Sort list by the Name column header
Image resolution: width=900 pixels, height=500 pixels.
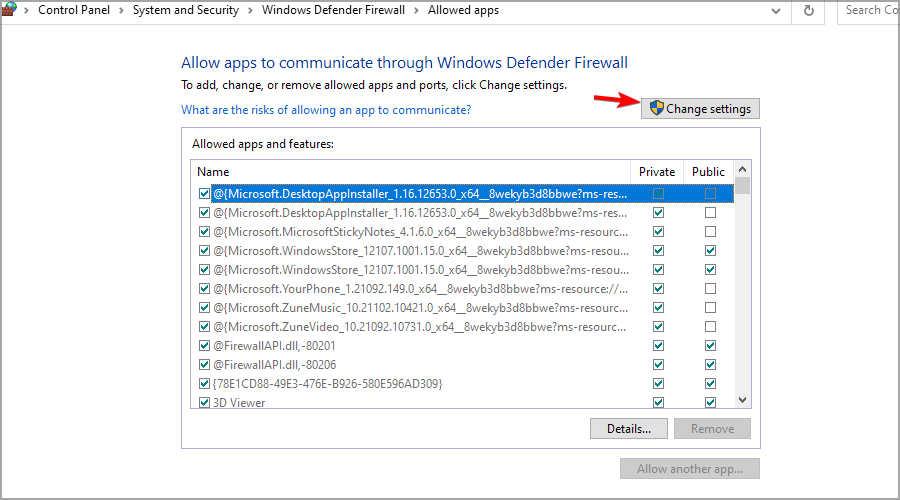[x=410, y=172]
